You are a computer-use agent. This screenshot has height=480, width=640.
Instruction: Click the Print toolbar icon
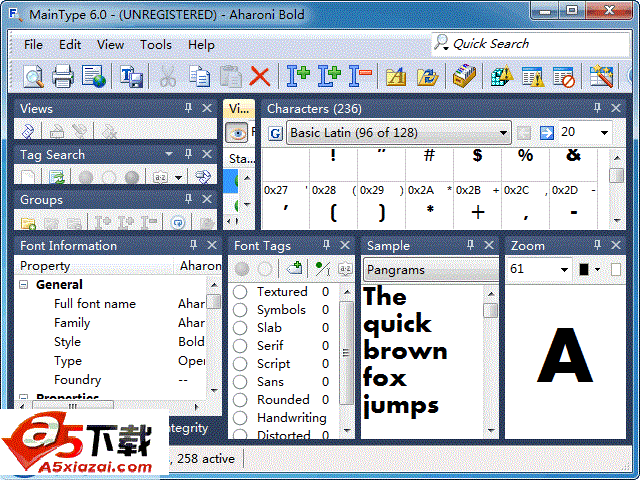tap(63, 76)
